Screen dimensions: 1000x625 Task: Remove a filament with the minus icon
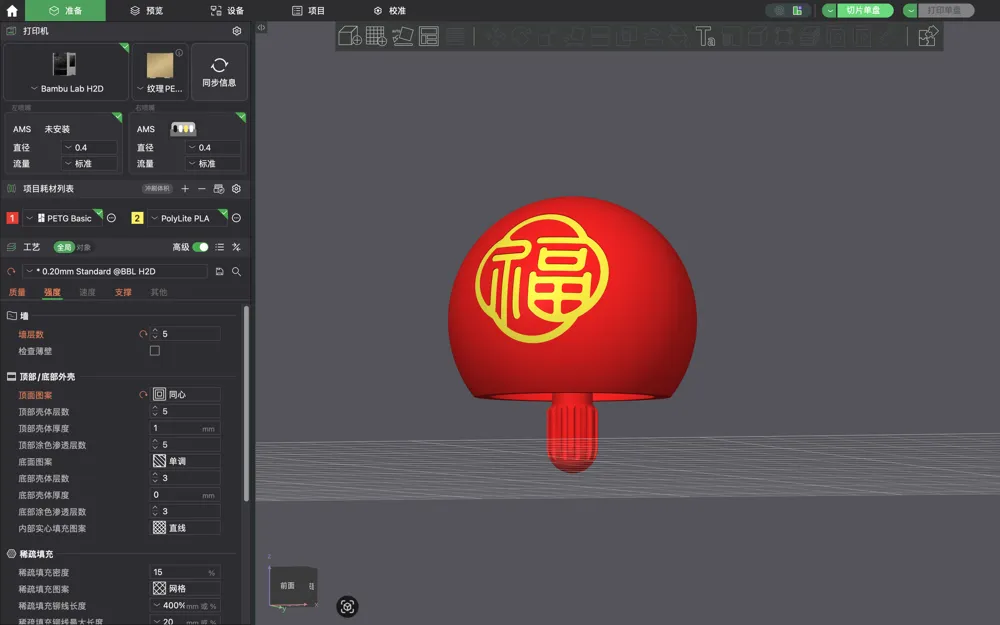tap(202, 189)
